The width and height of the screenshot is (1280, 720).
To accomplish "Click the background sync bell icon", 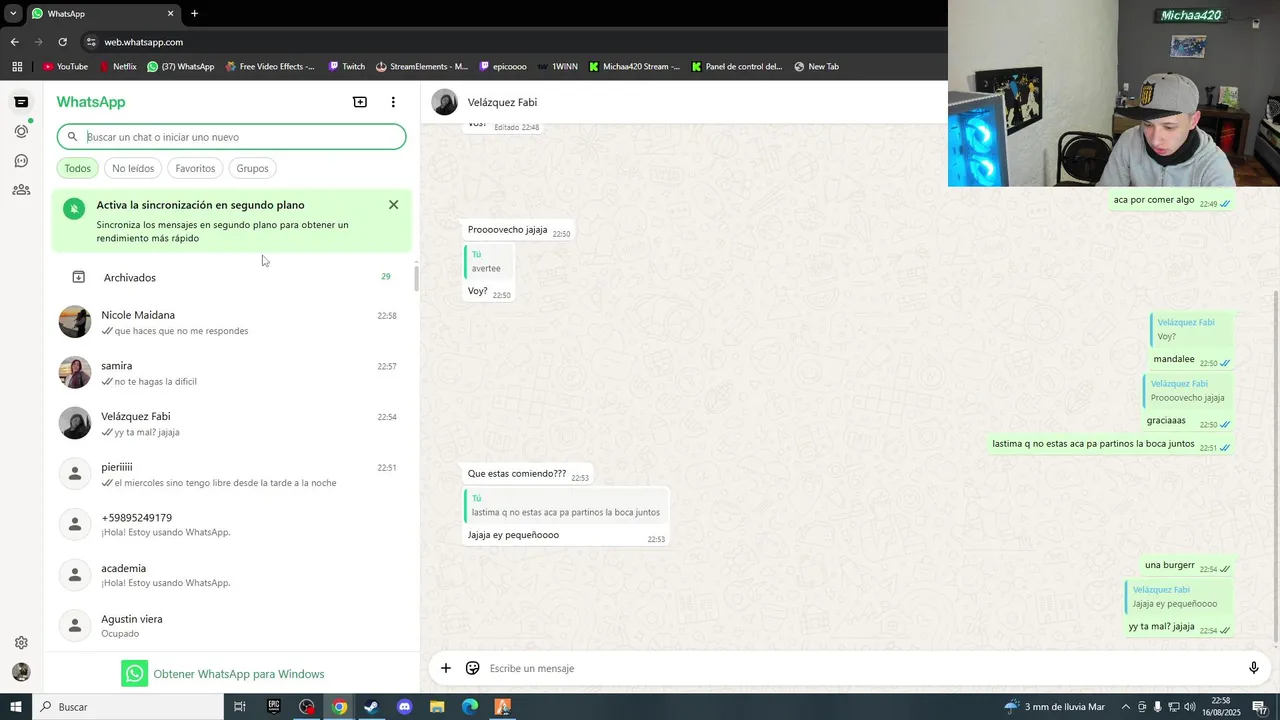I will pyautogui.click(x=74, y=208).
